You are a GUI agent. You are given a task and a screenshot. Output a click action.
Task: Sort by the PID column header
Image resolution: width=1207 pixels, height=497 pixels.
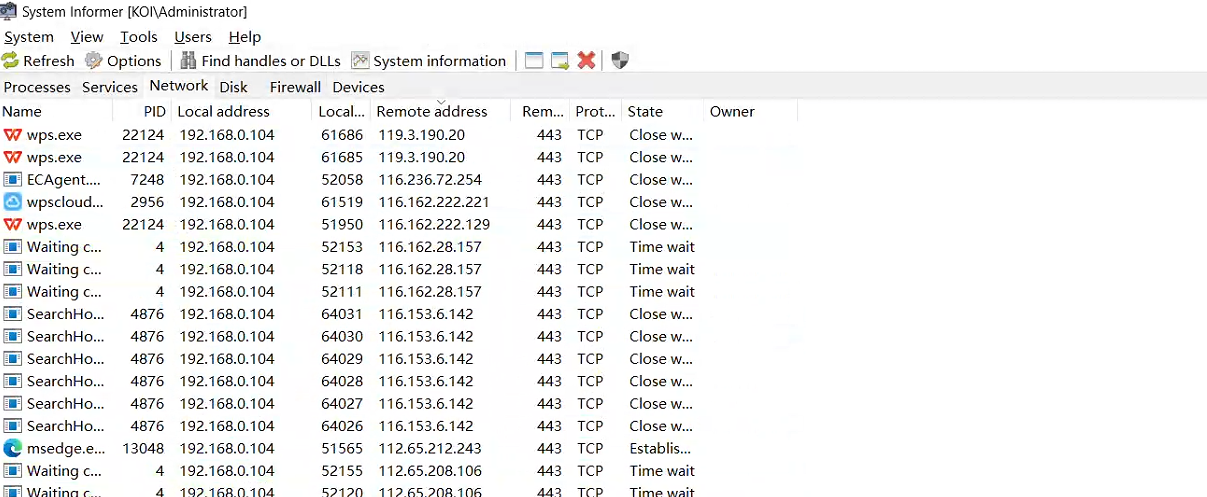click(x=143, y=111)
